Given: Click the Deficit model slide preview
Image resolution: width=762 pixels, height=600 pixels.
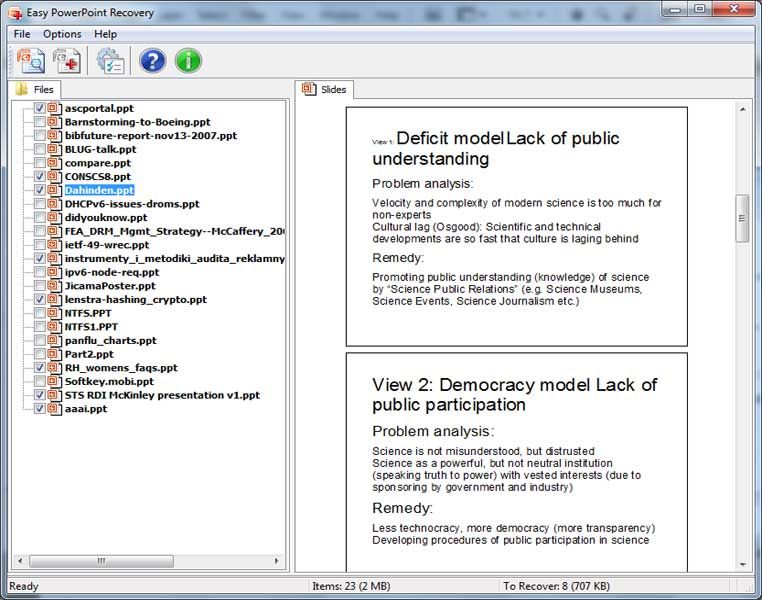Looking at the screenshot, I should (x=517, y=226).
